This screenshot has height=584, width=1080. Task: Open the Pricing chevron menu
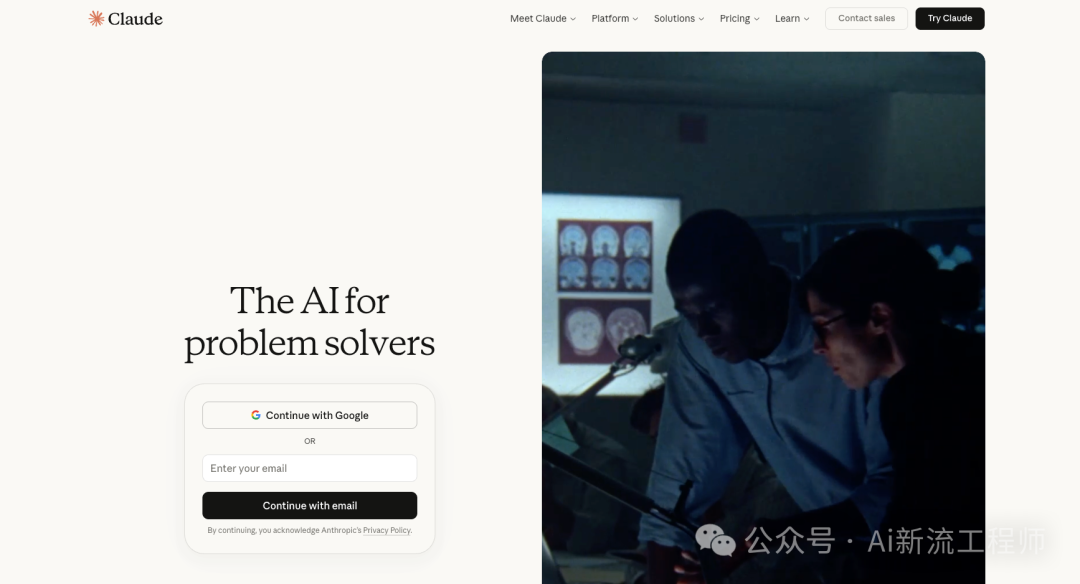(756, 19)
